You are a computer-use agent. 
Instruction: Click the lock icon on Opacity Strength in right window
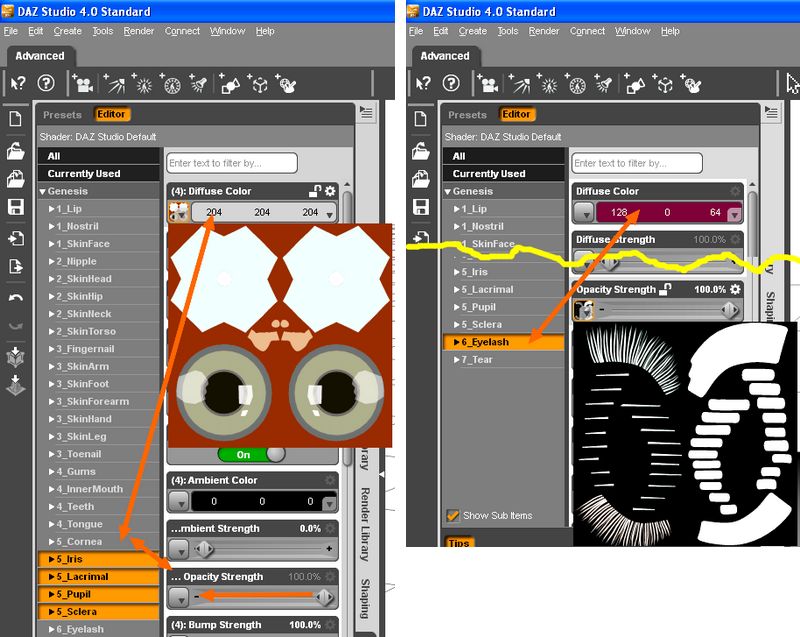pos(665,289)
